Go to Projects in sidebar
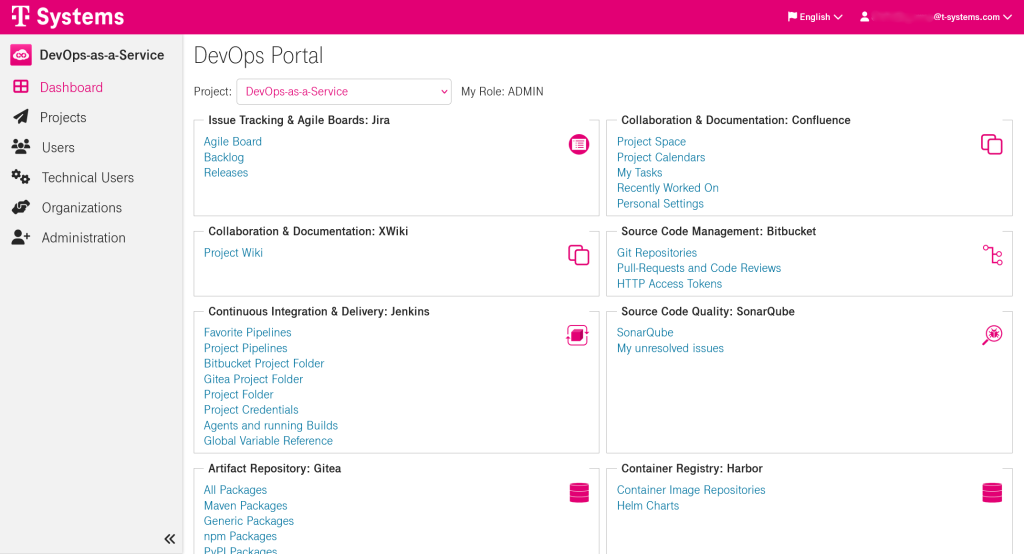1024x554 pixels. (63, 117)
